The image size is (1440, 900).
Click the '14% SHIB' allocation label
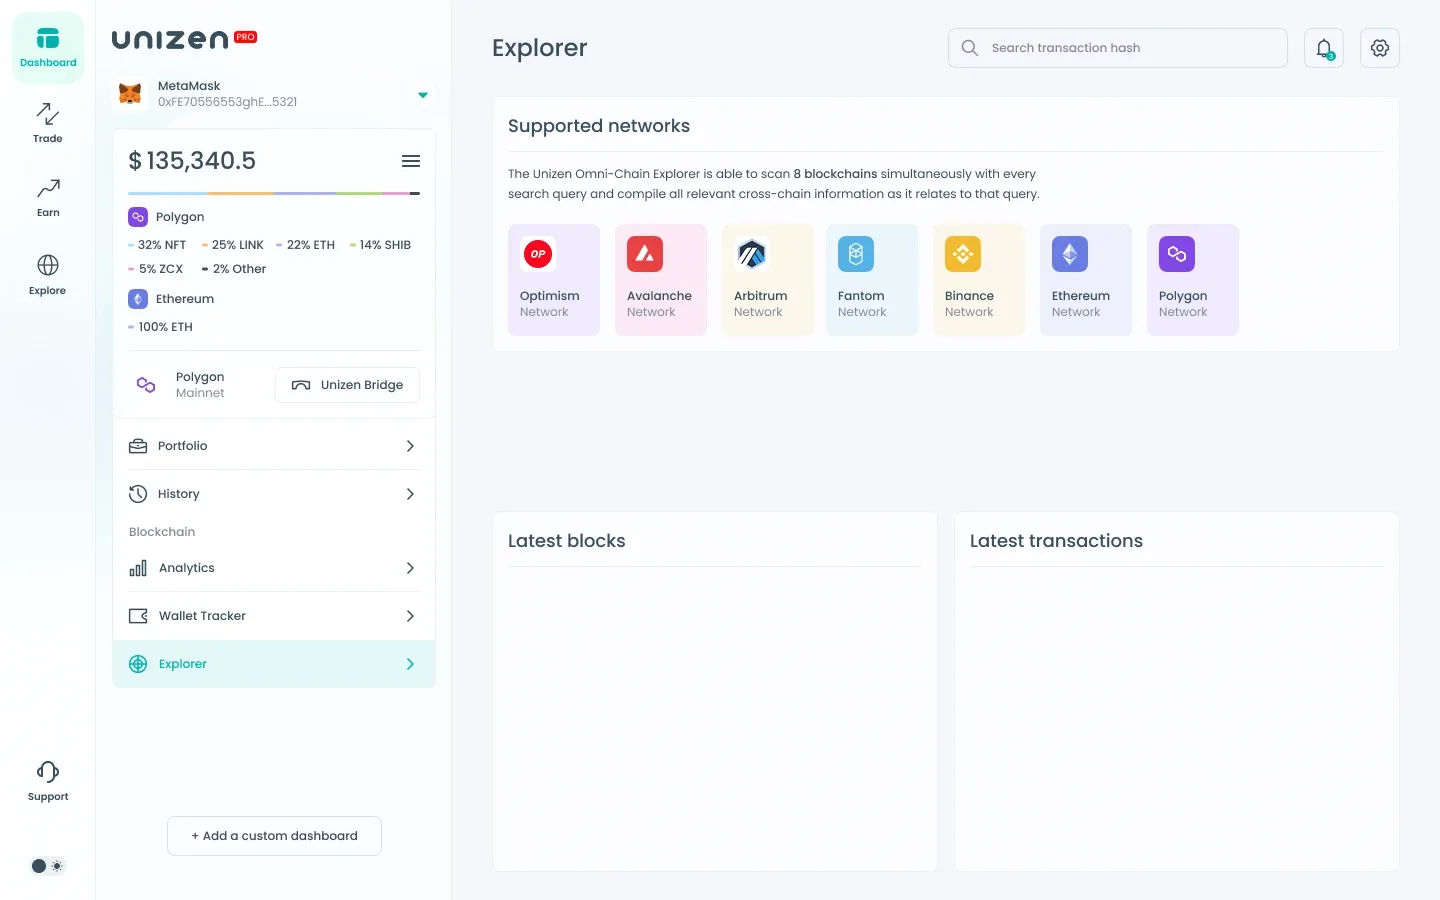[x=380, y=245]
